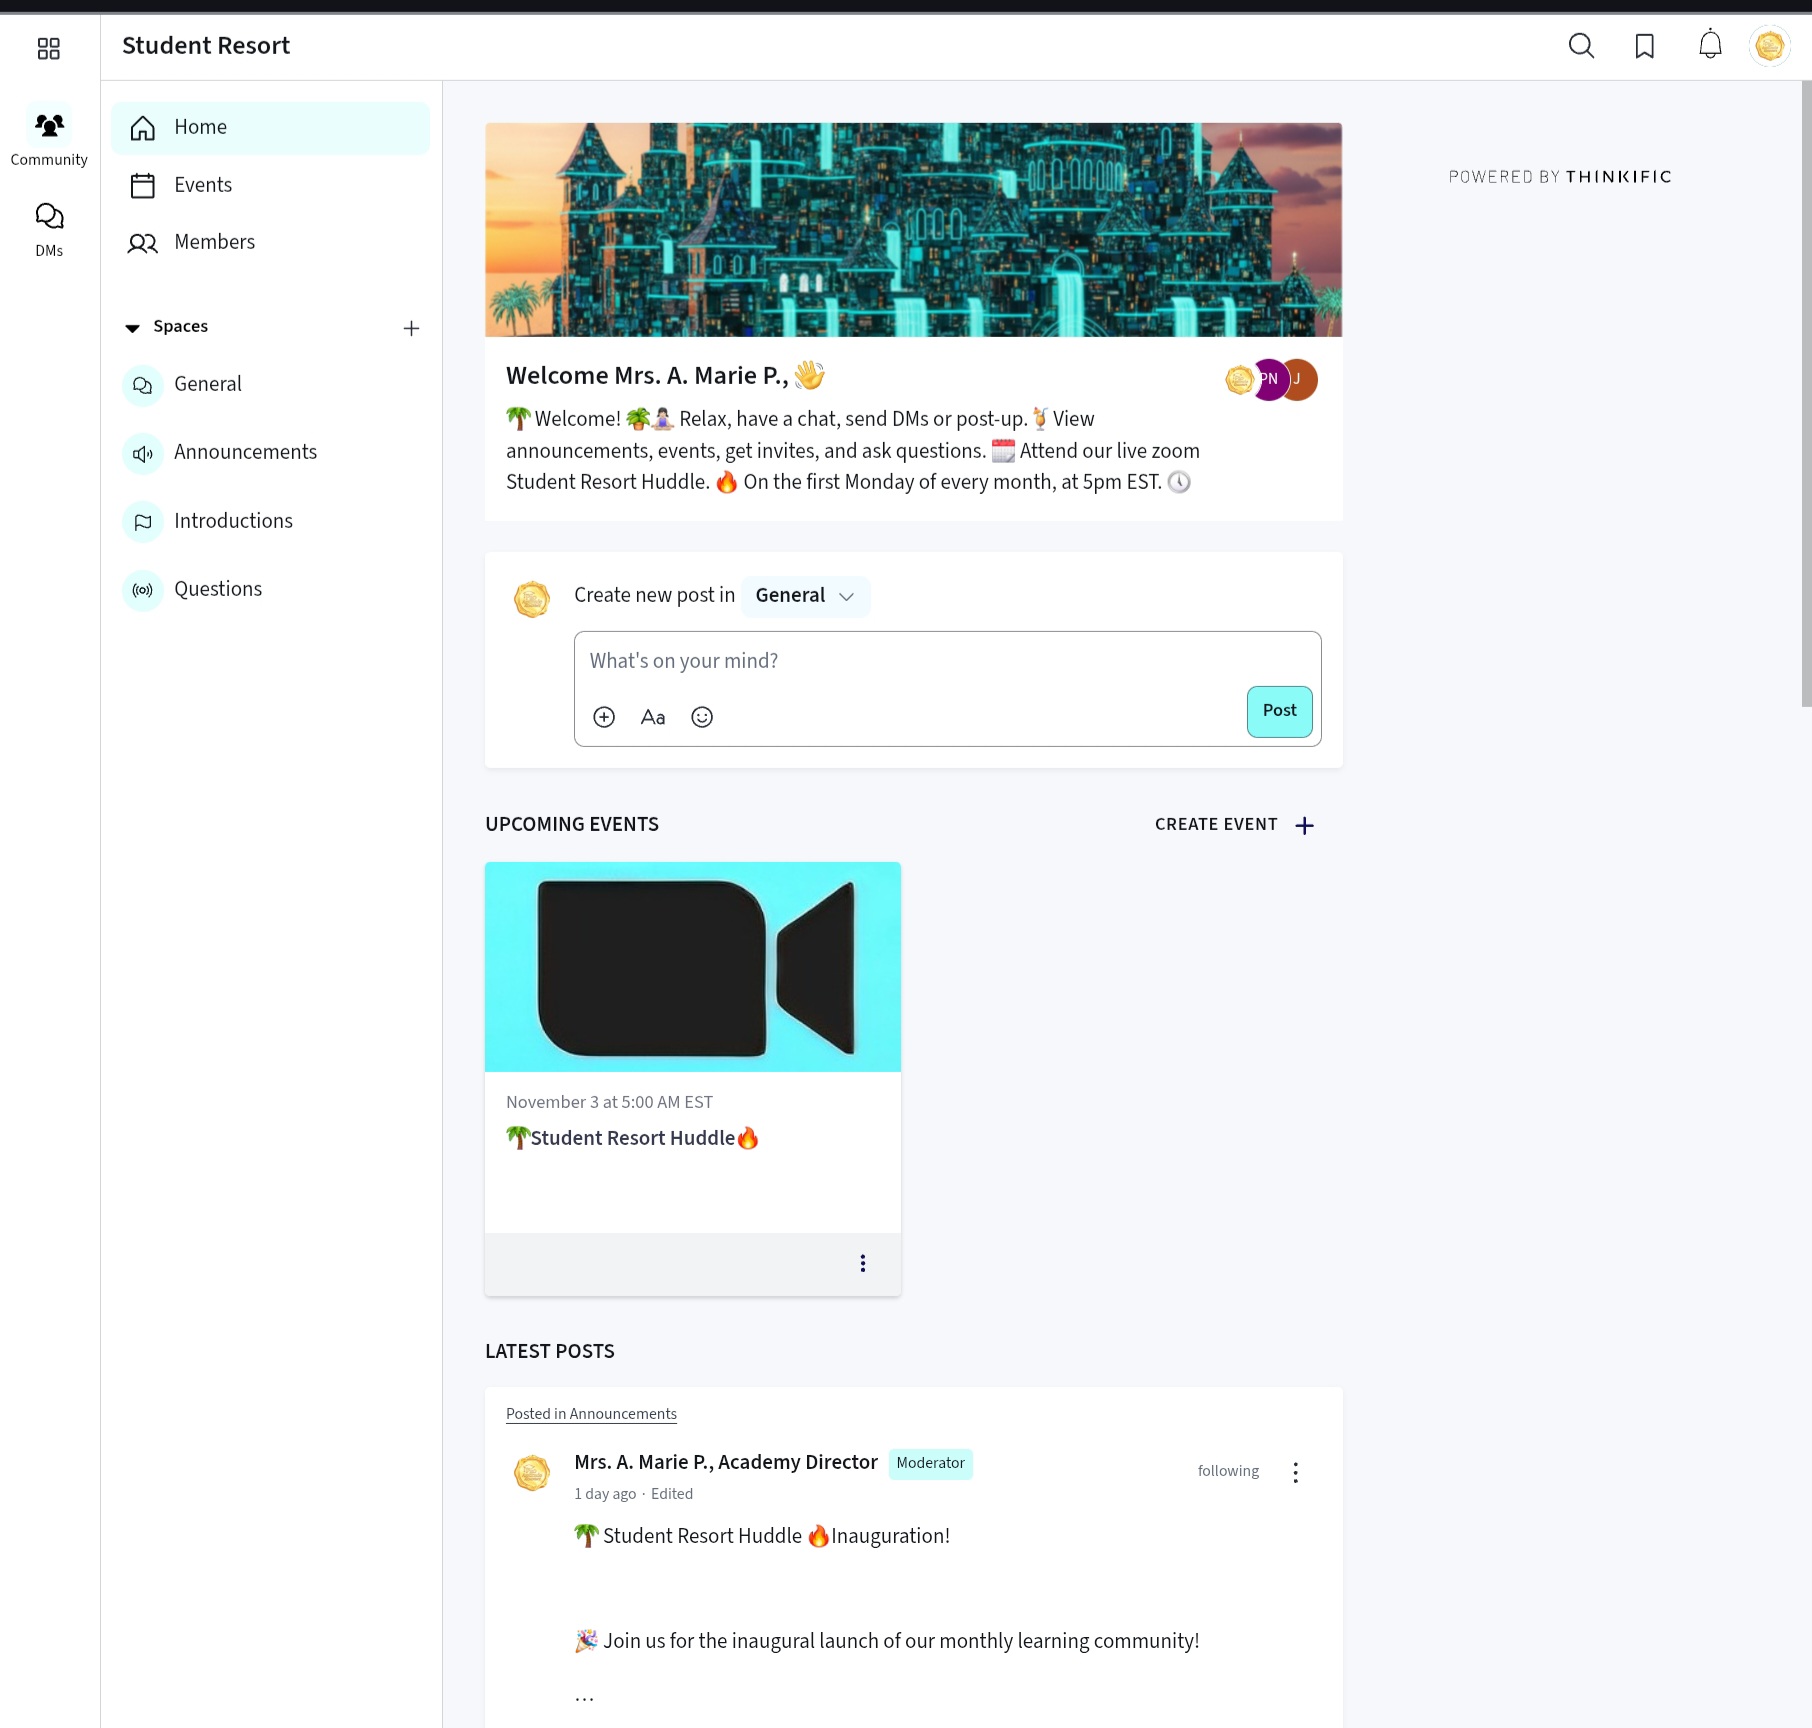
Task: Click the Post button
Action: point(1279,711)
